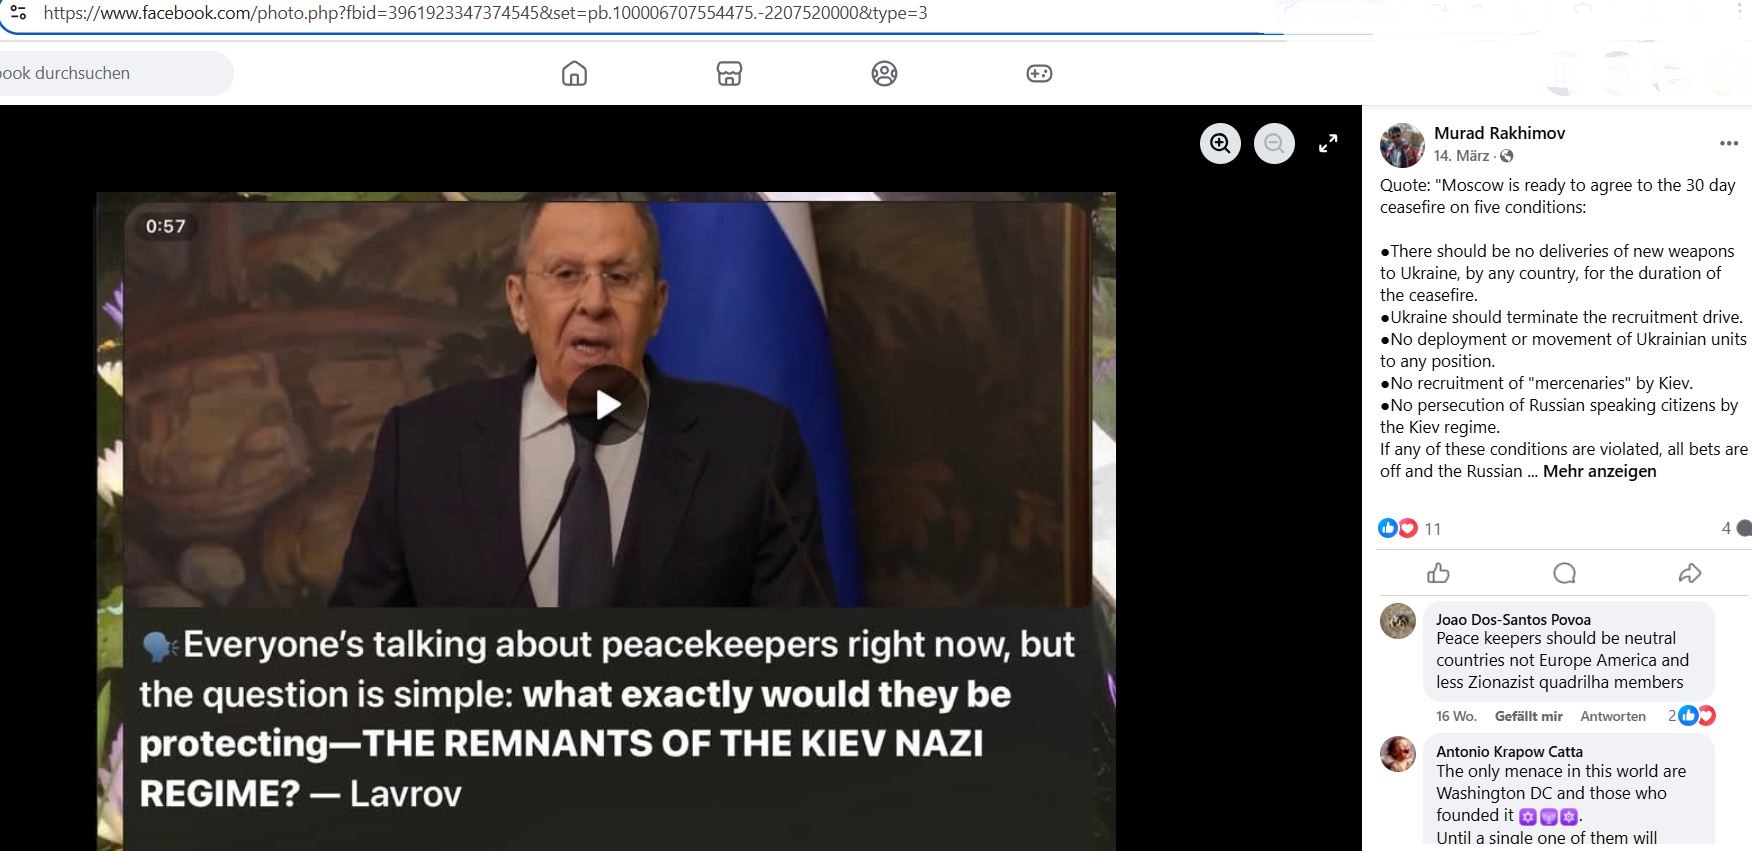Share the post via arrow icon
Image resolution: width=1752 pixels, height=851 pixels.
[1690, 573]
